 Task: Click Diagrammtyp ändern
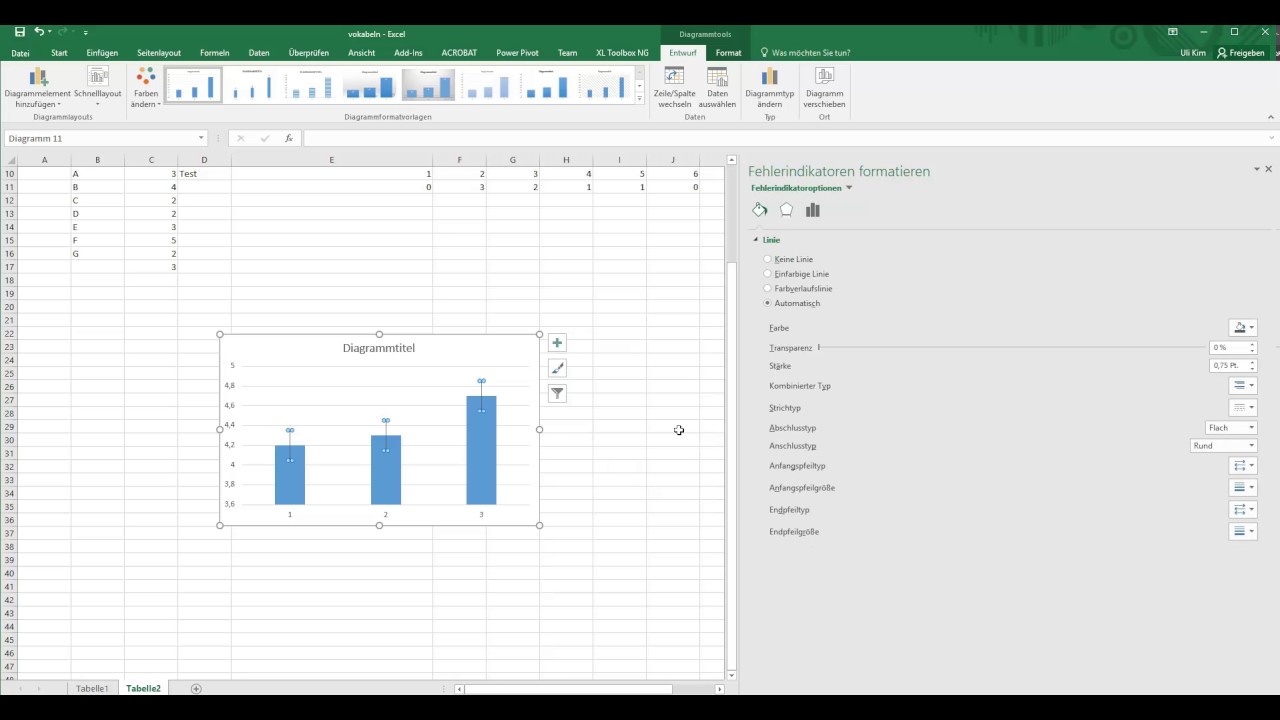tap(770, 89)
